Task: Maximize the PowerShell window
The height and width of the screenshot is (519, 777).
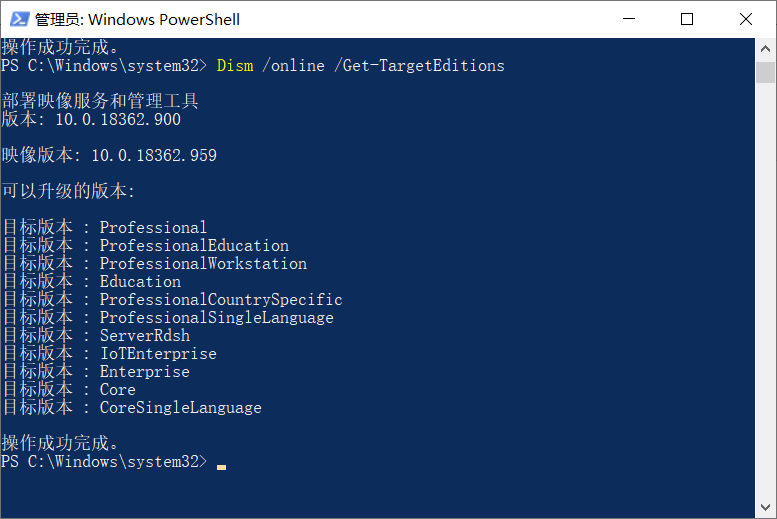Action: pyautogui.click(x=687, y=19)
